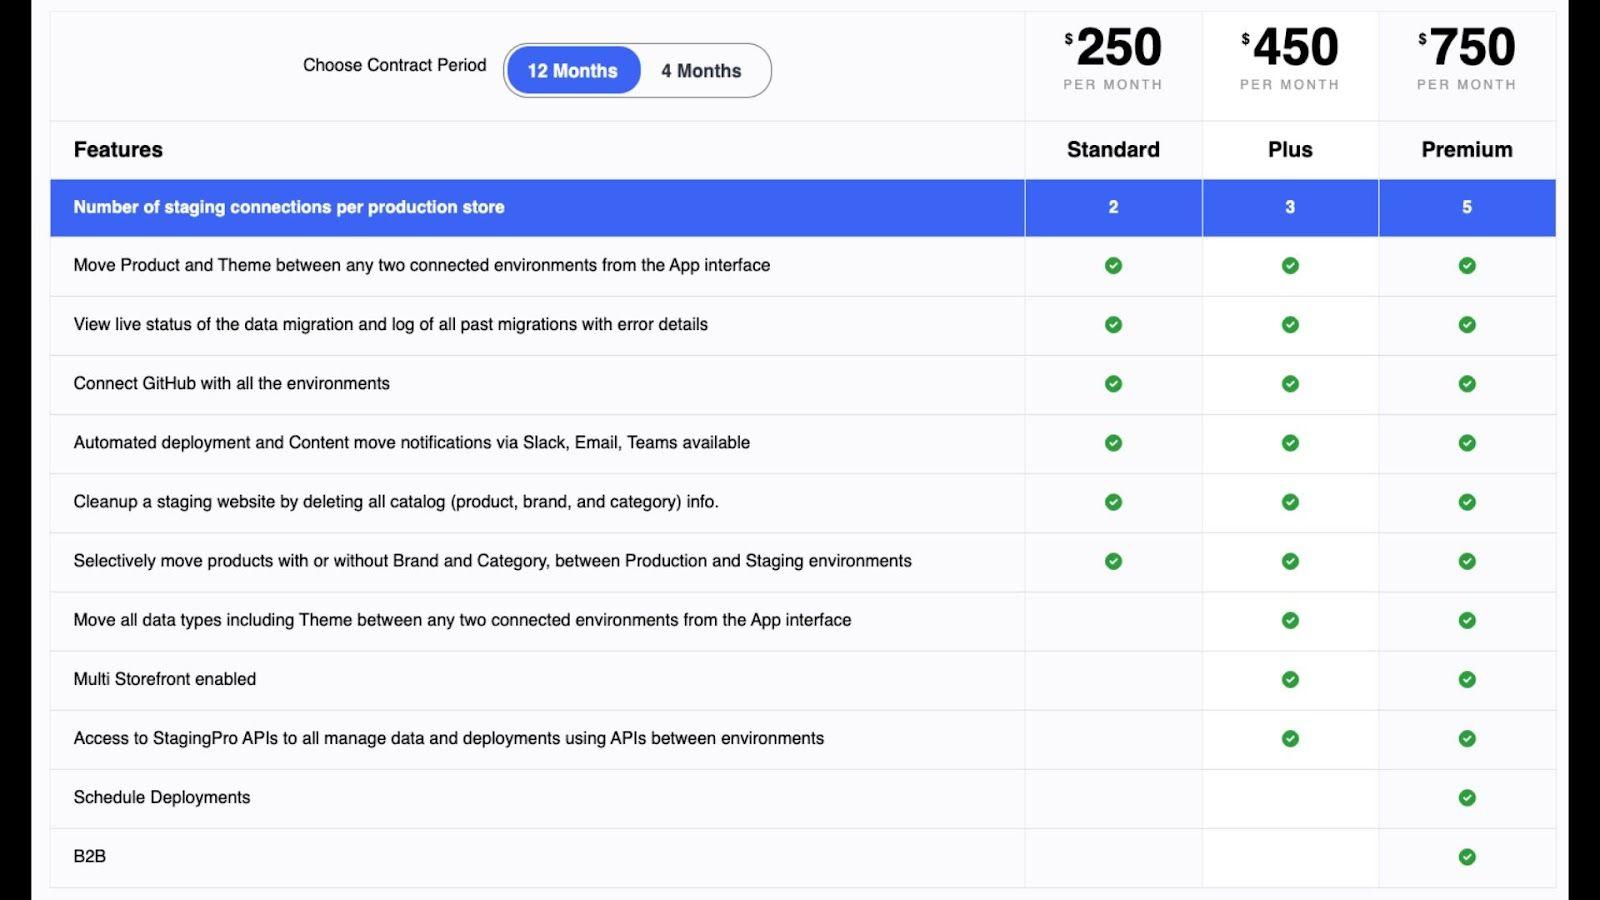
Task: Click the Features column heading
Action: coord(118,150)
